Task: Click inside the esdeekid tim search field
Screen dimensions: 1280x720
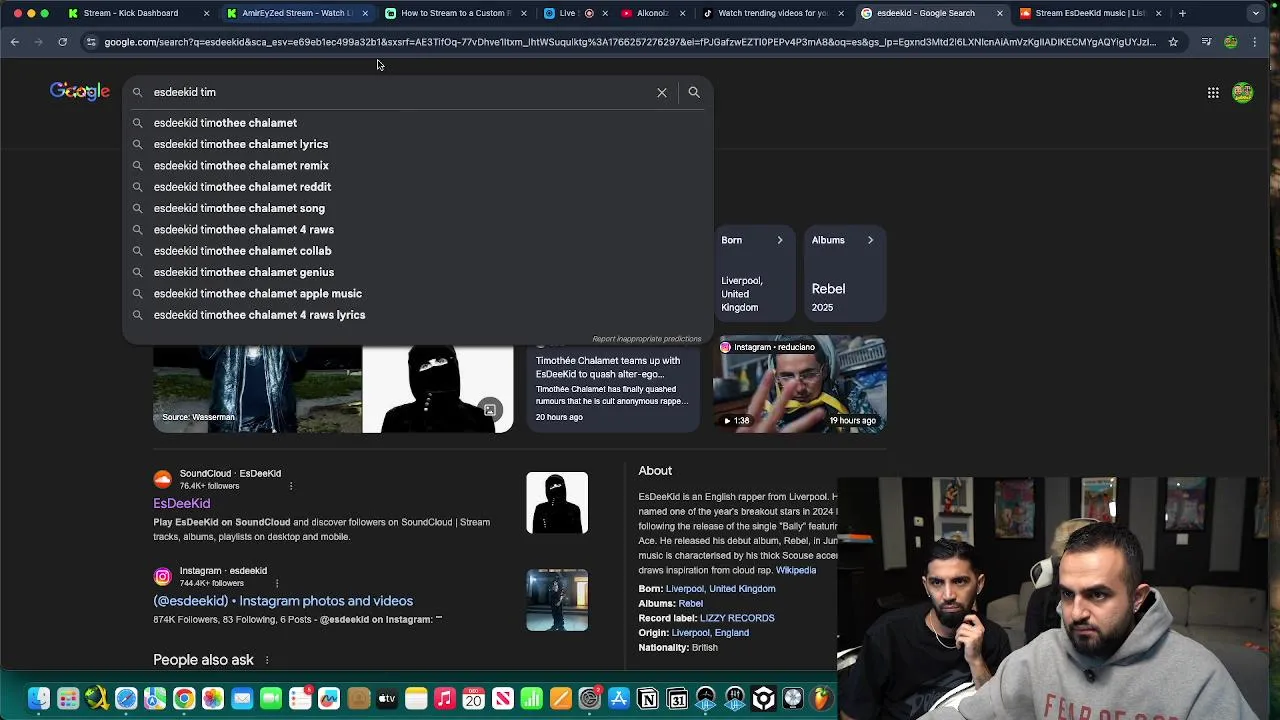Action: (400, 92)
